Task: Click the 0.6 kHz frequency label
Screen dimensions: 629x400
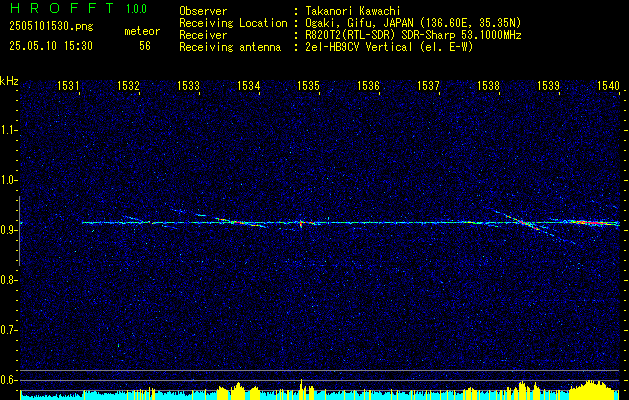Action: [x=7, y=380]
